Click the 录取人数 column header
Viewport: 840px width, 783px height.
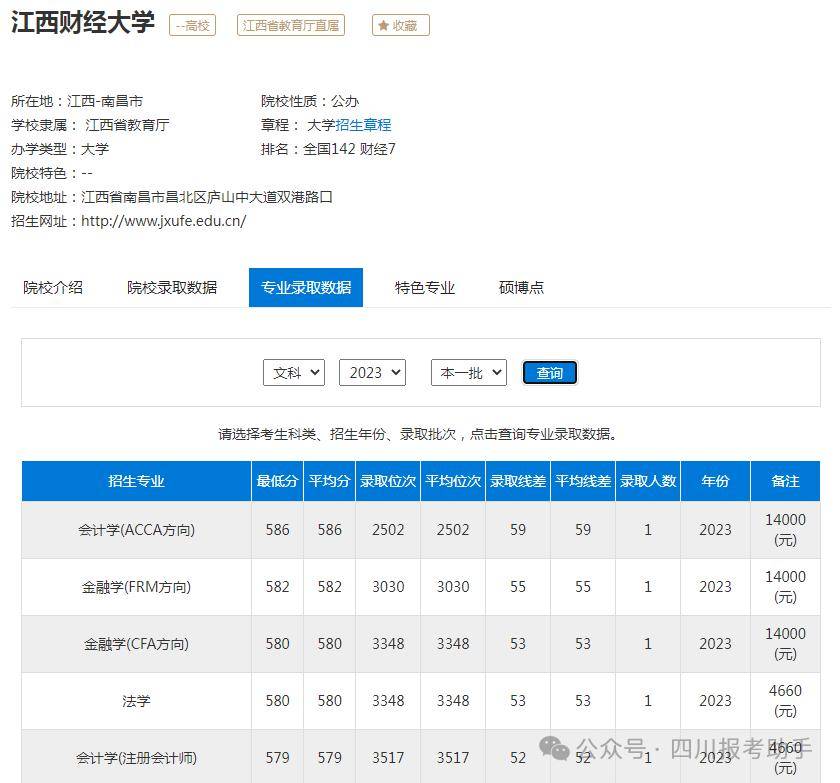[648, 481]
